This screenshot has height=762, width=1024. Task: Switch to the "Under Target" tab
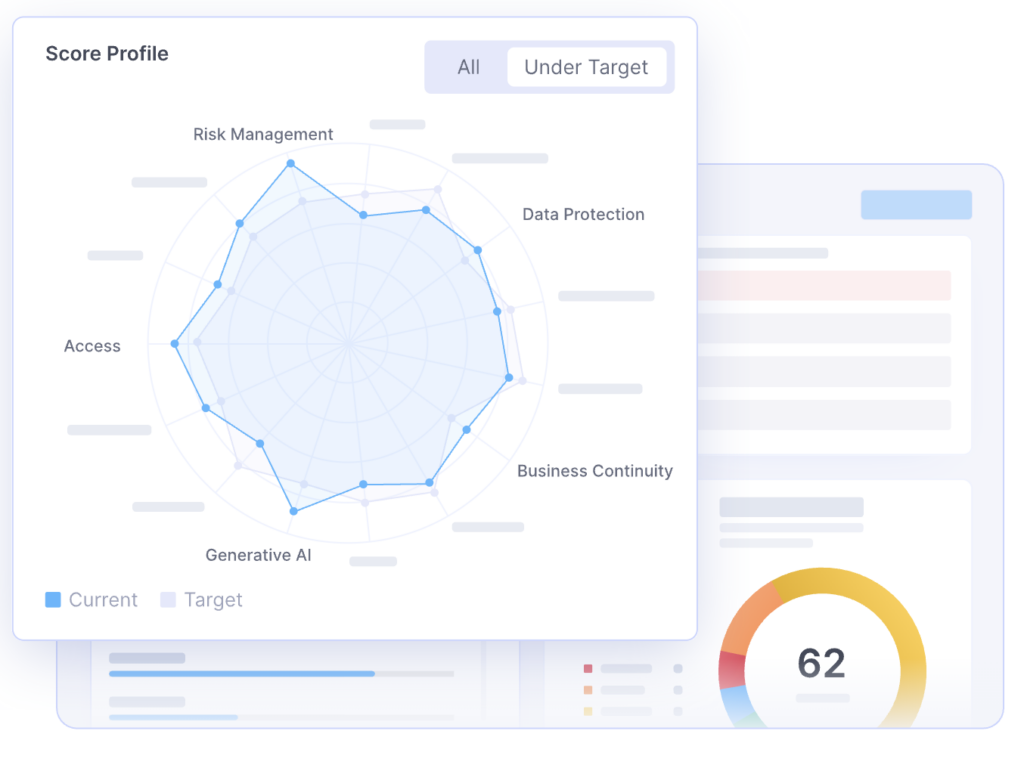(586, 67)
